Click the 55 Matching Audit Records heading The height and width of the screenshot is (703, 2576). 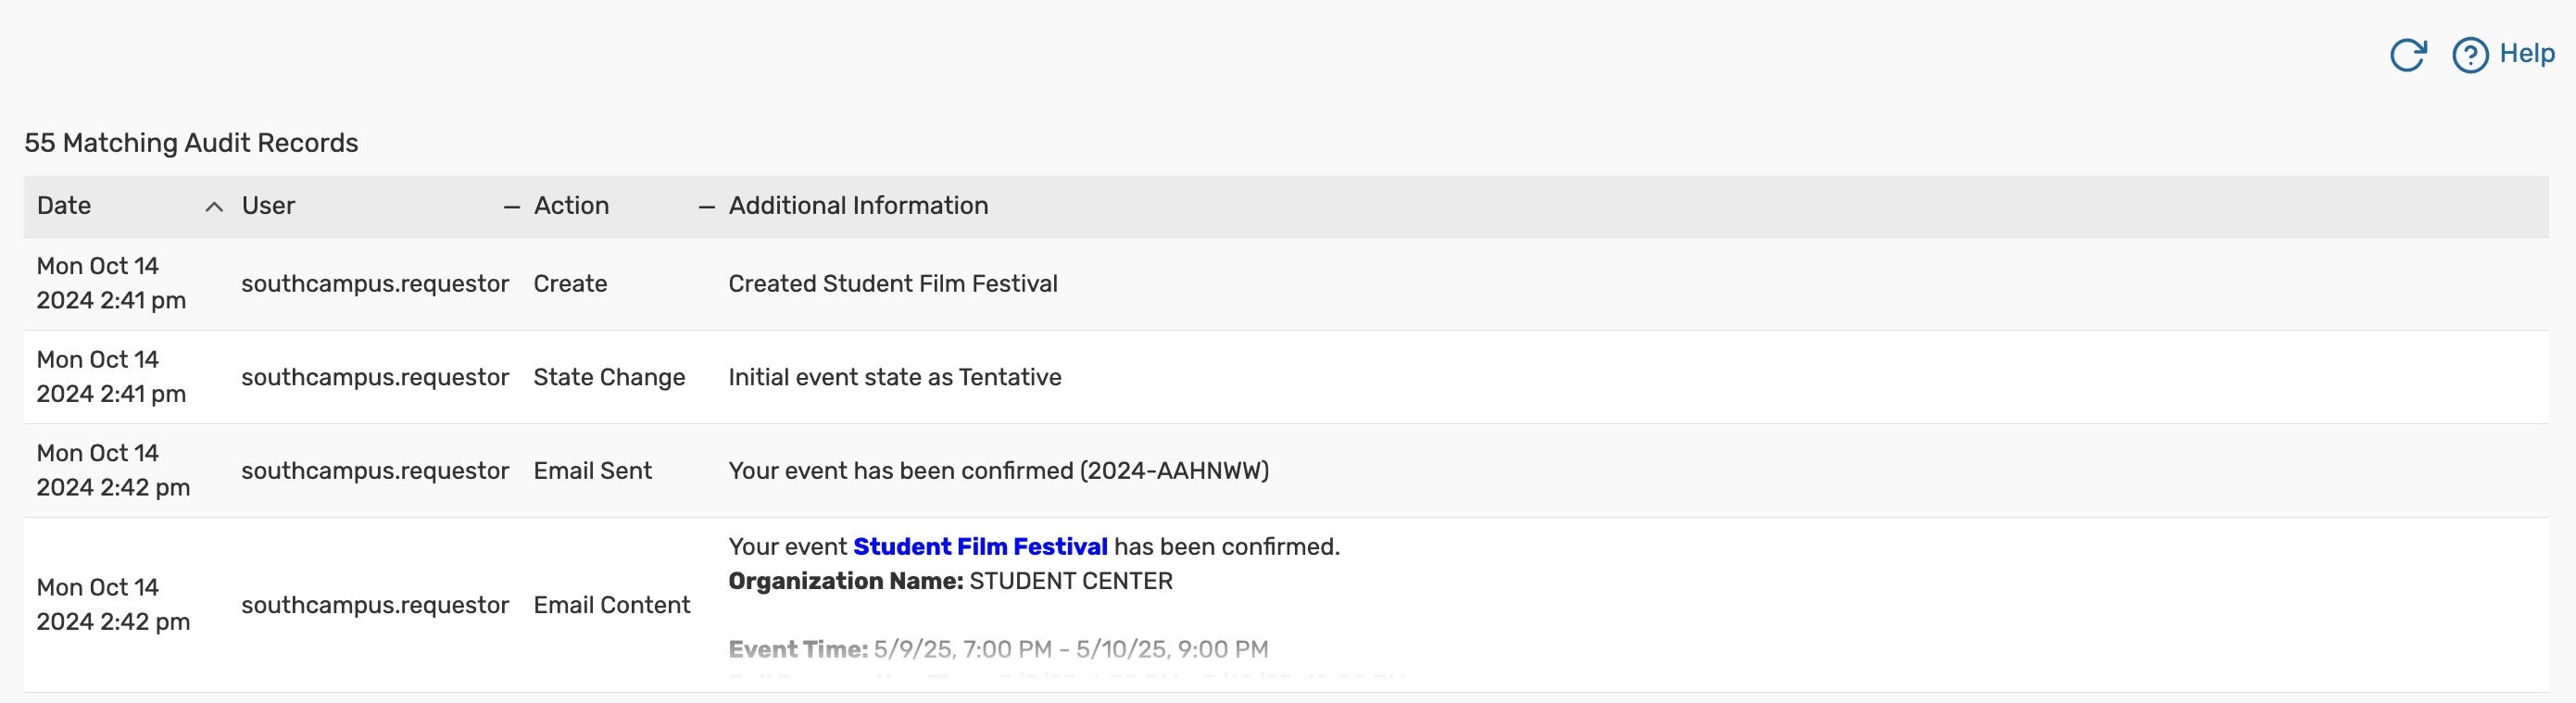point(191,143)
